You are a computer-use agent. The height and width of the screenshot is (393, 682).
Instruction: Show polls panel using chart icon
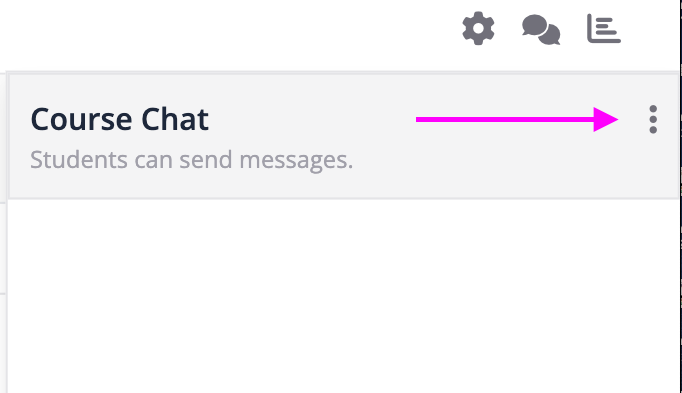tap(604, 29)
